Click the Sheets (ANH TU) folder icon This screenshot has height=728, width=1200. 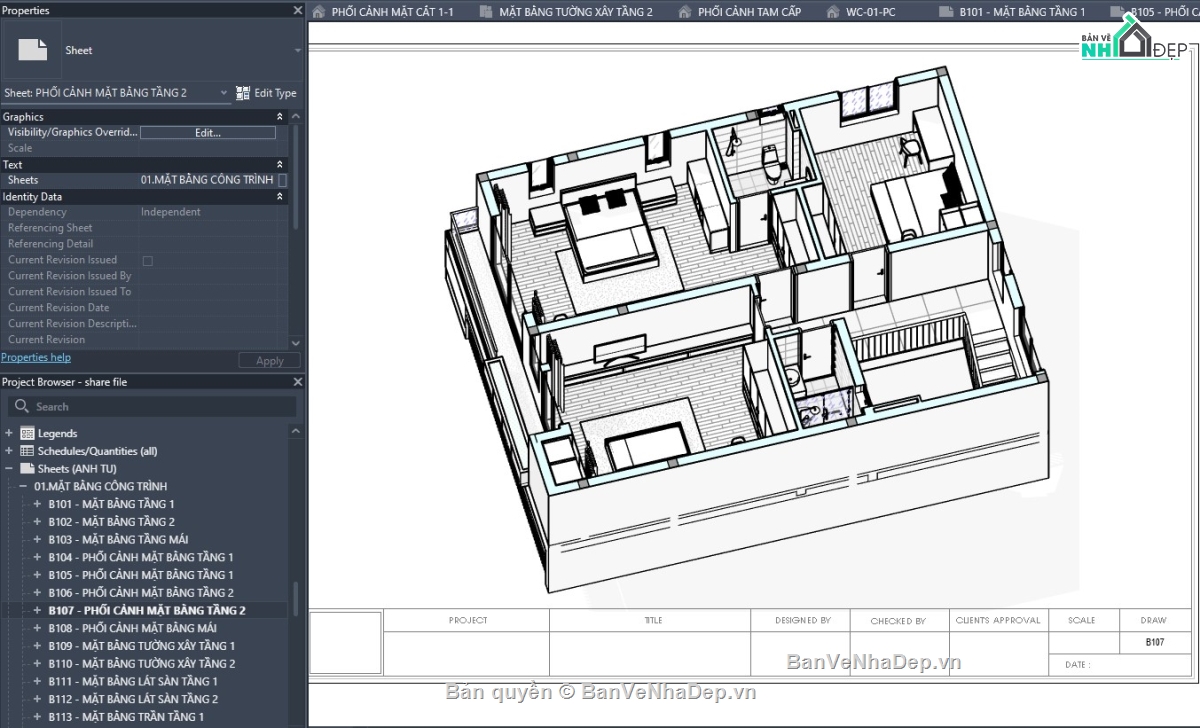click(x=27, y=468)
